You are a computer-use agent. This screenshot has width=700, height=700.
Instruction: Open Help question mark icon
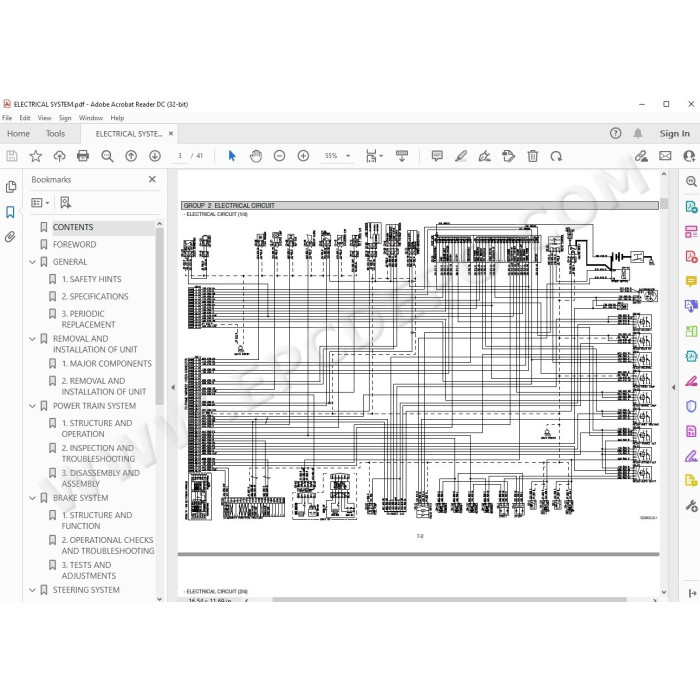[616, 133]
